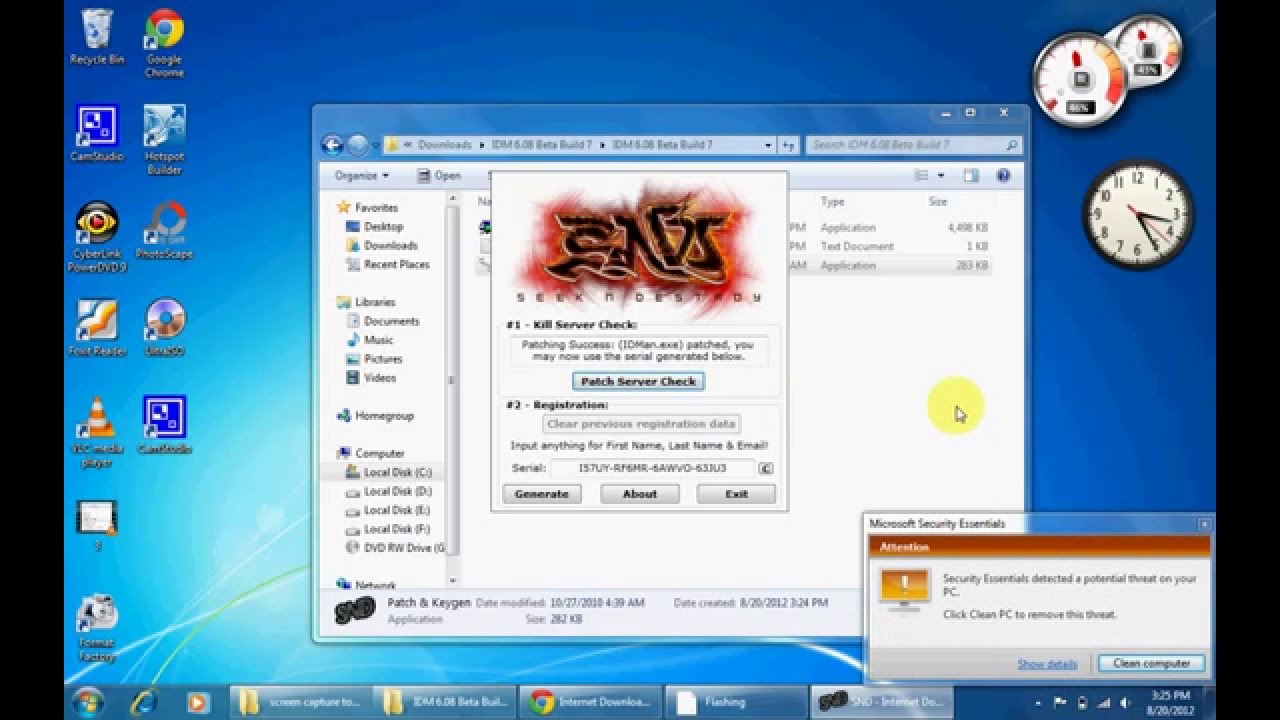
Task: Click the refresh button beside the address bar
Action: pos(789,145)
